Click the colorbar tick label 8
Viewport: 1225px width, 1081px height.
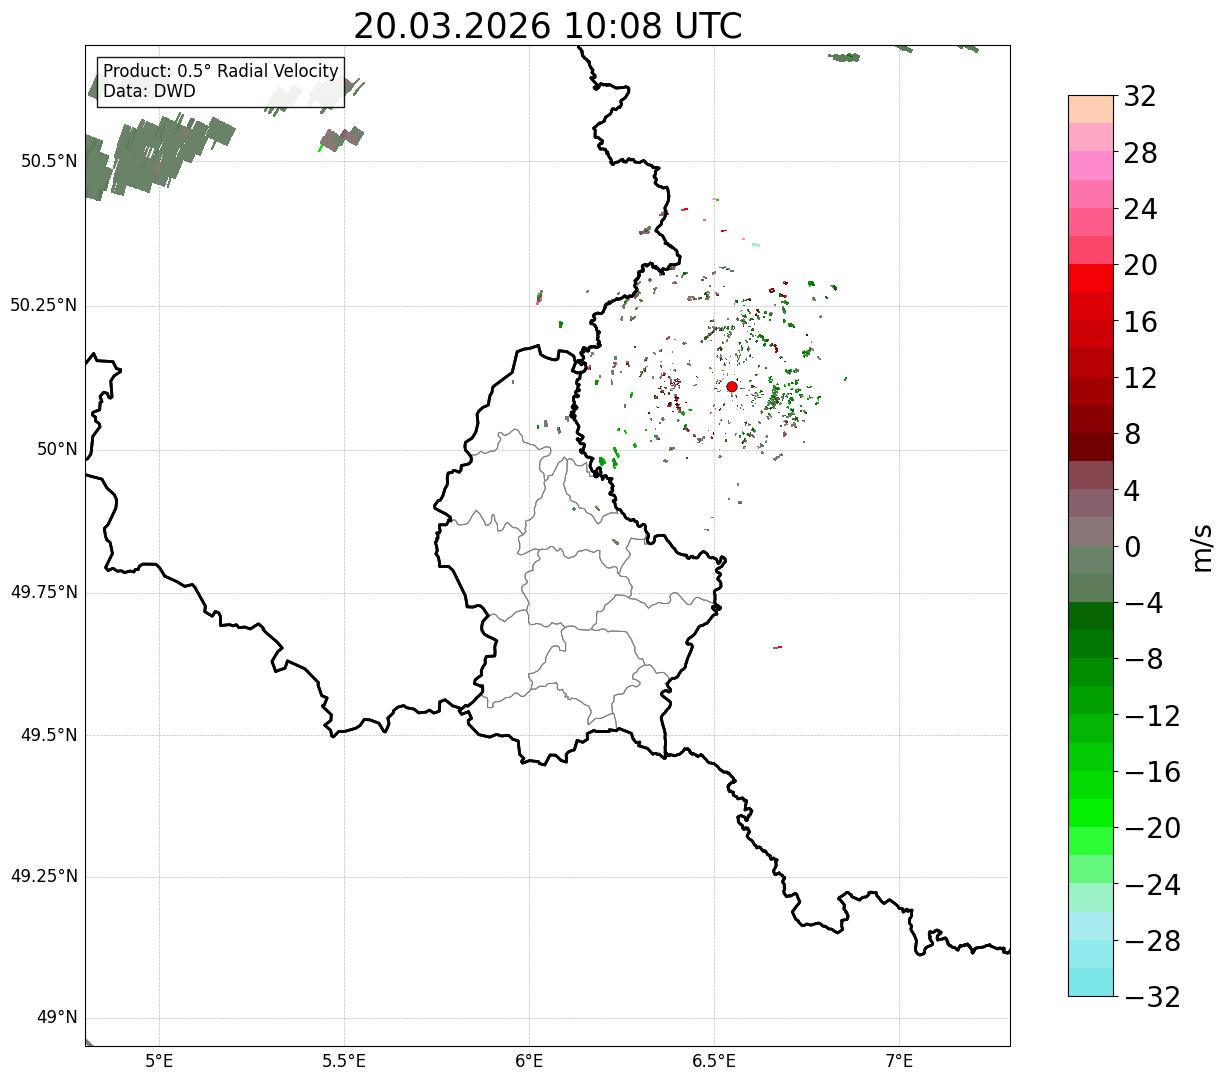pyautogui.click(x=1132, y=434)
